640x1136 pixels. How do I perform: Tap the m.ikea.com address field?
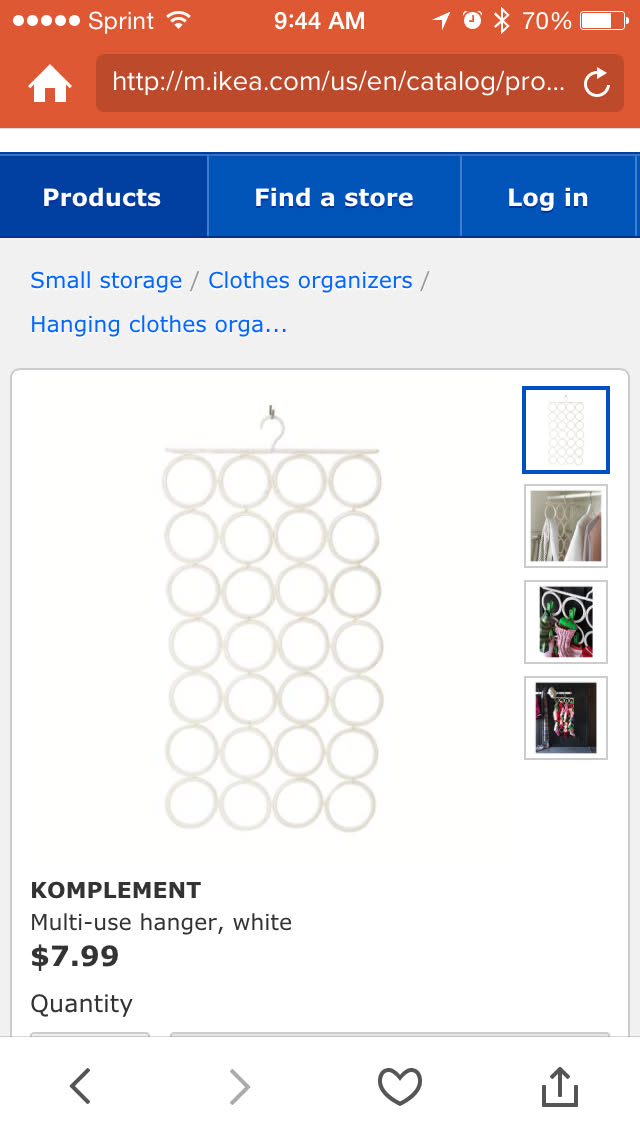(340, 82)
